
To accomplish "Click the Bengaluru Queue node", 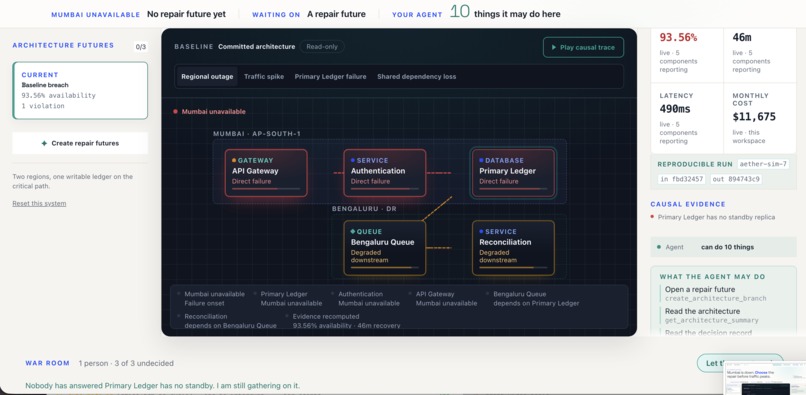I will [x=385, y=248].
